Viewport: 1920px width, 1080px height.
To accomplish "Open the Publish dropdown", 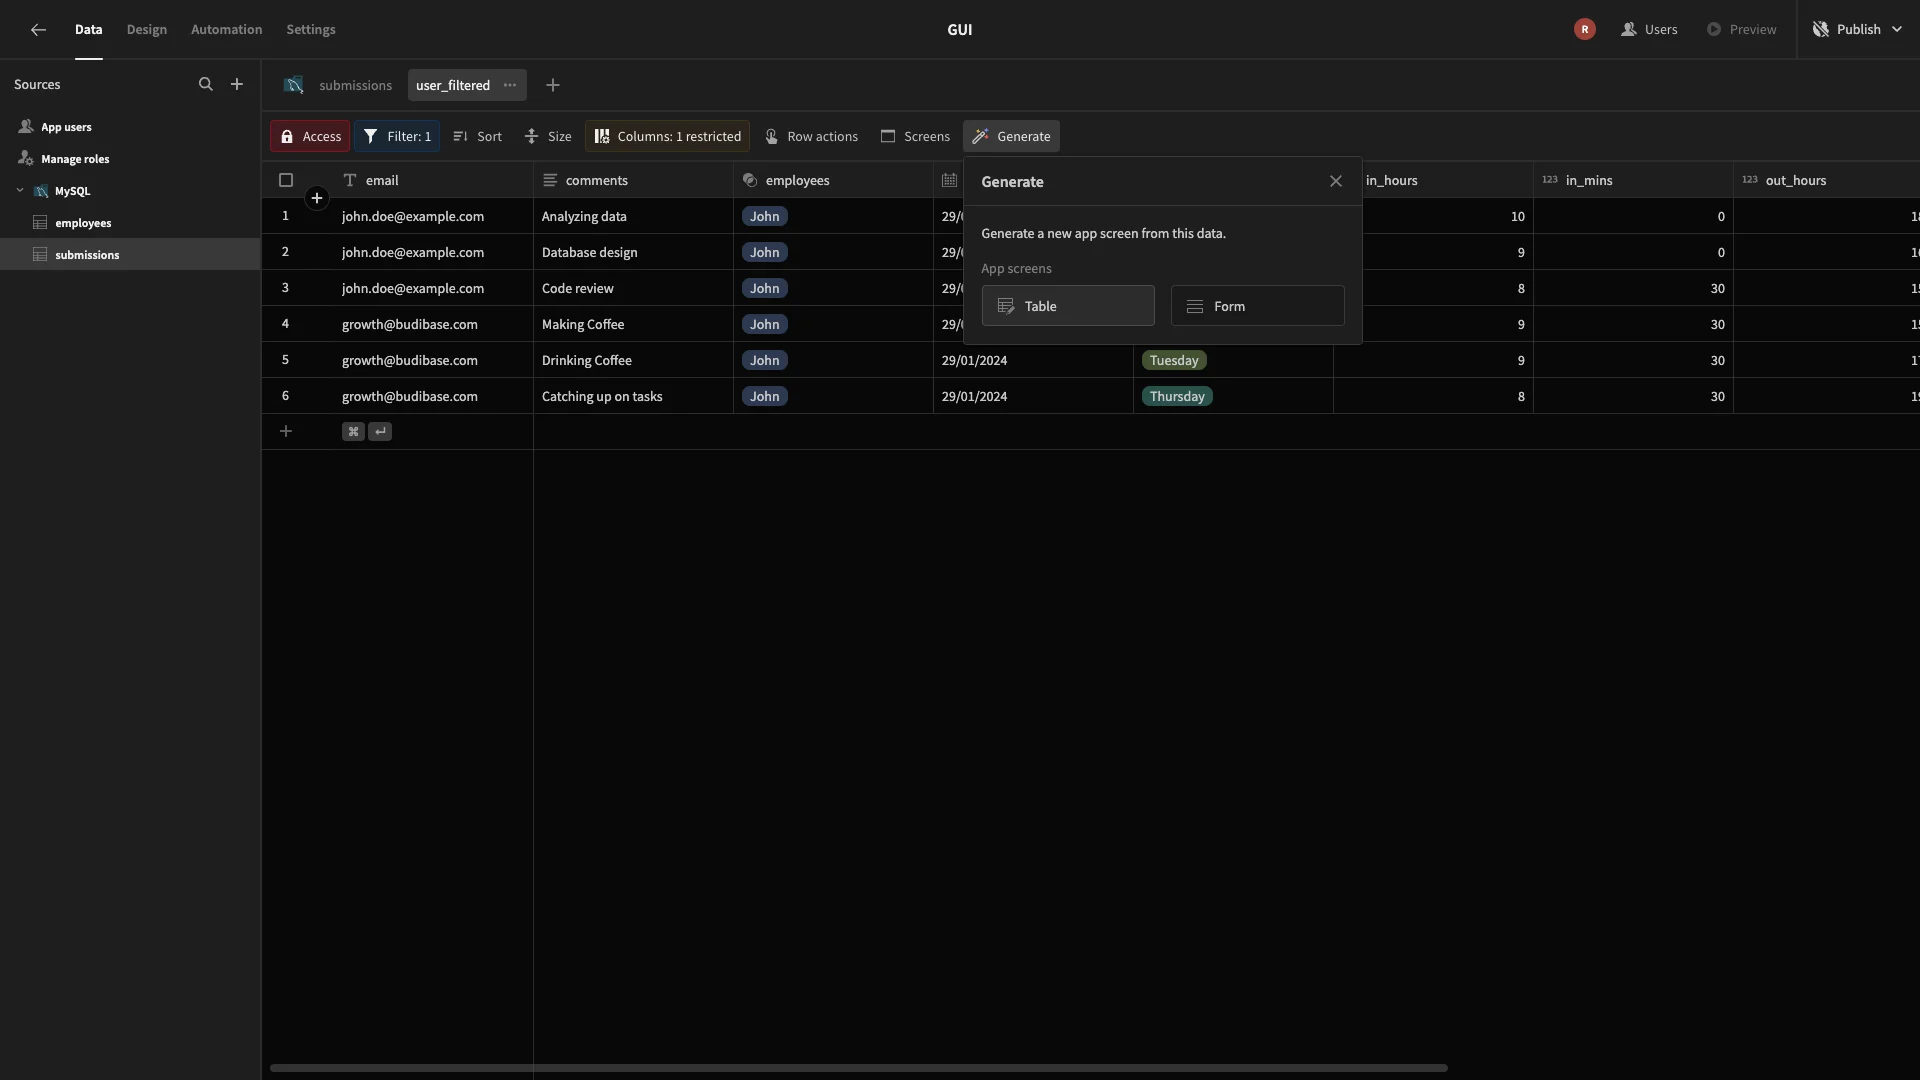I will [1858, 30].
